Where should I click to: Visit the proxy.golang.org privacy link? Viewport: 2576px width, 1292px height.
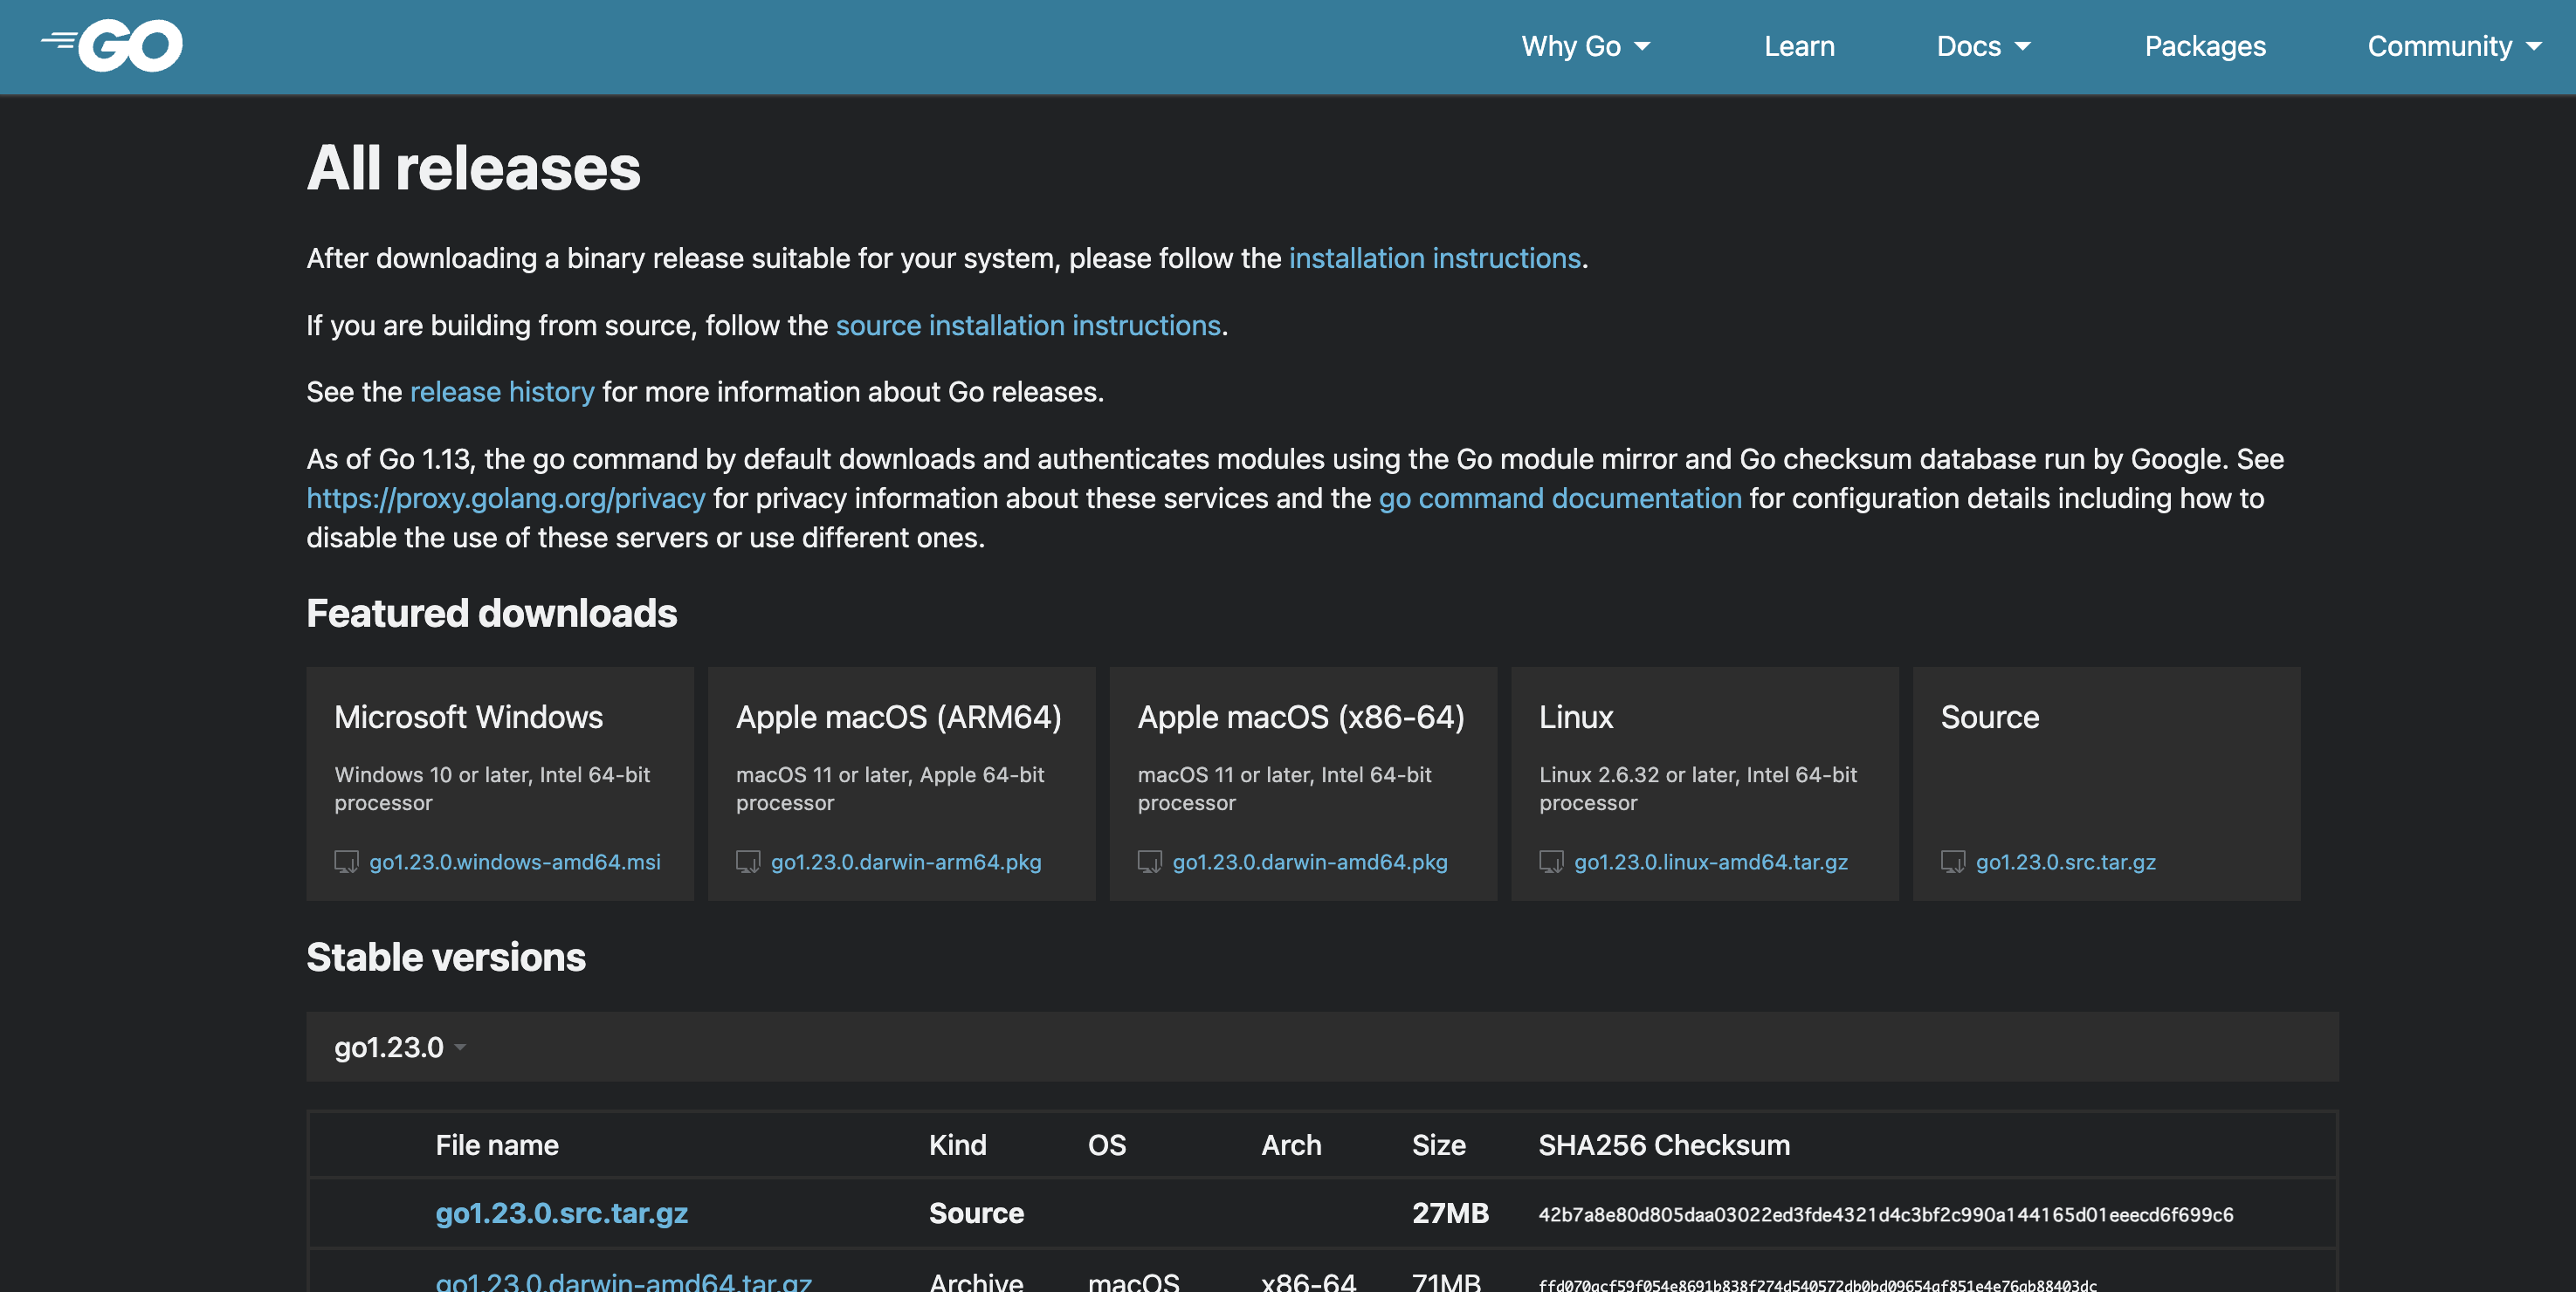[x=506, y=498]
